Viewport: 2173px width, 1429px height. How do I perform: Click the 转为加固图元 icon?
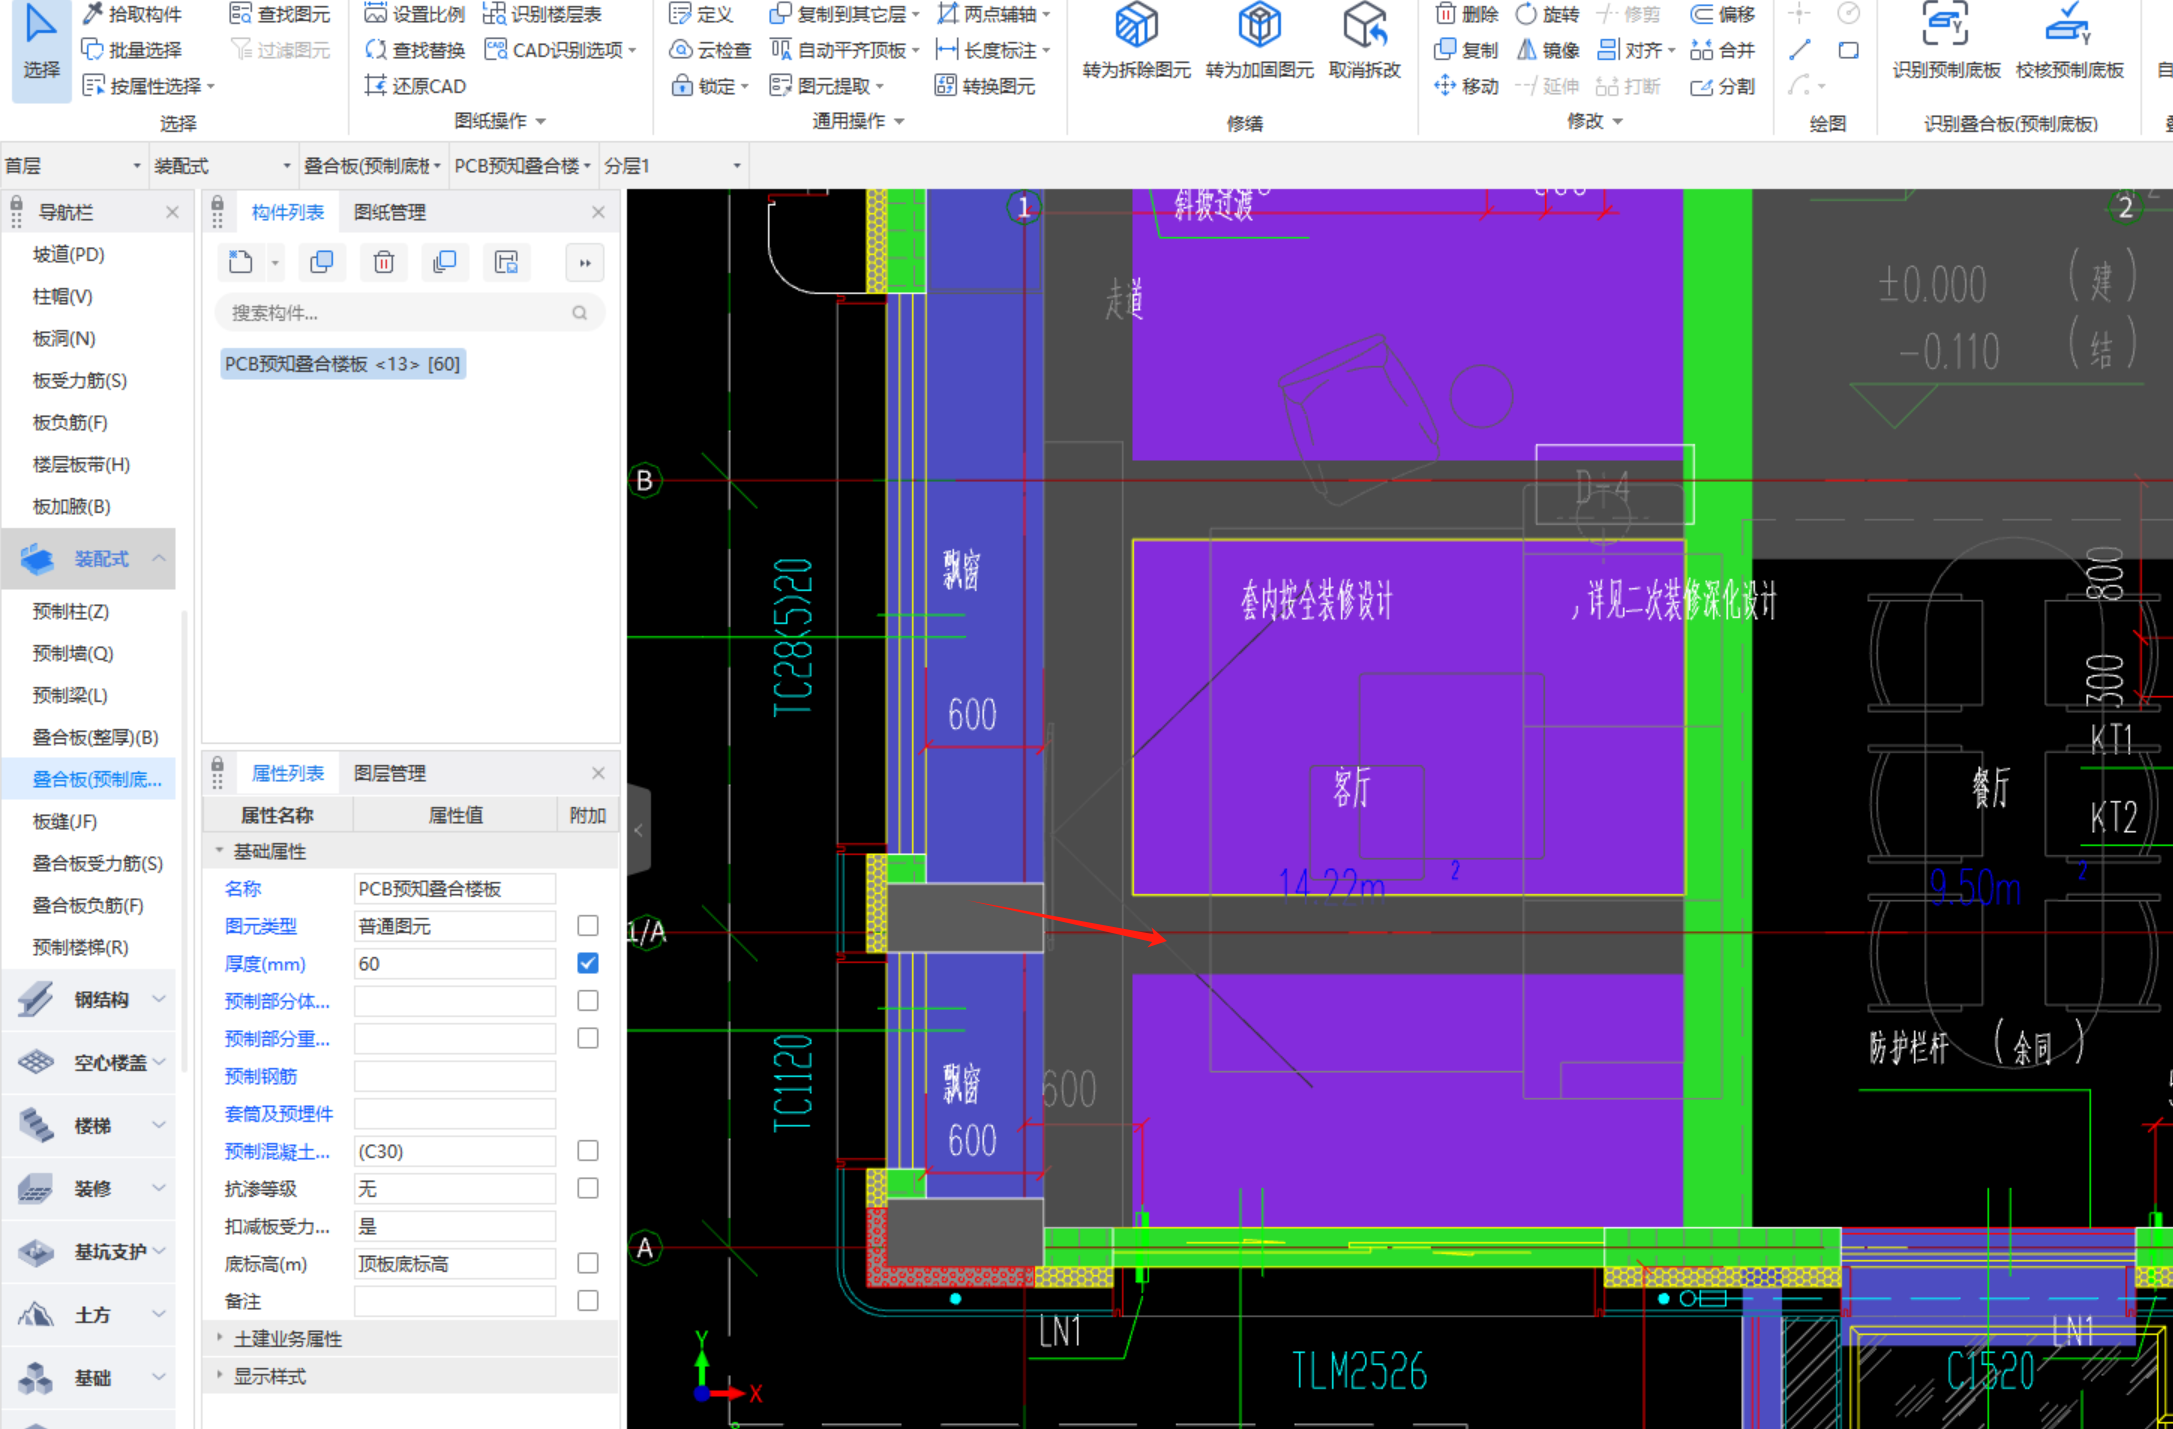click(x=1259, y=26)
